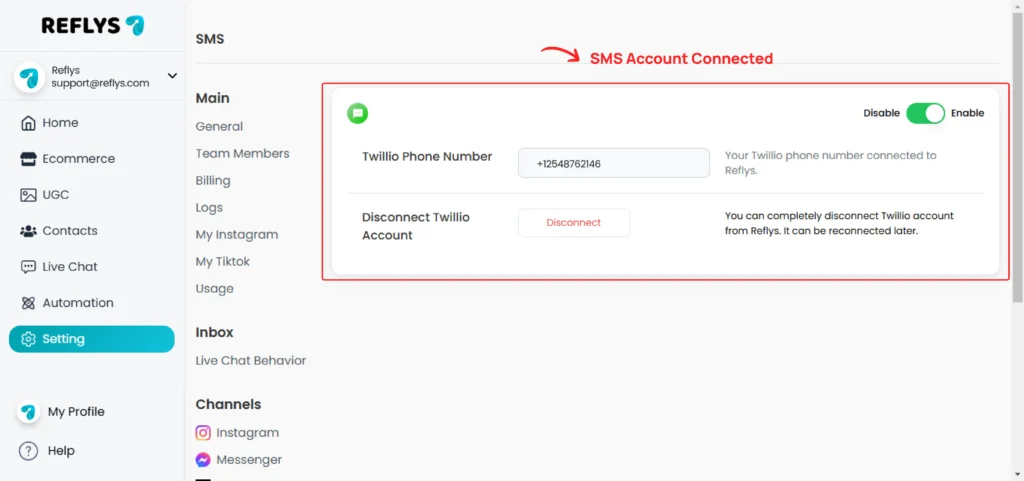This screenshot has width=1024, height=481.
Task: Click the 'Disable' label beside toggle
Action: [x=882, y=113]
